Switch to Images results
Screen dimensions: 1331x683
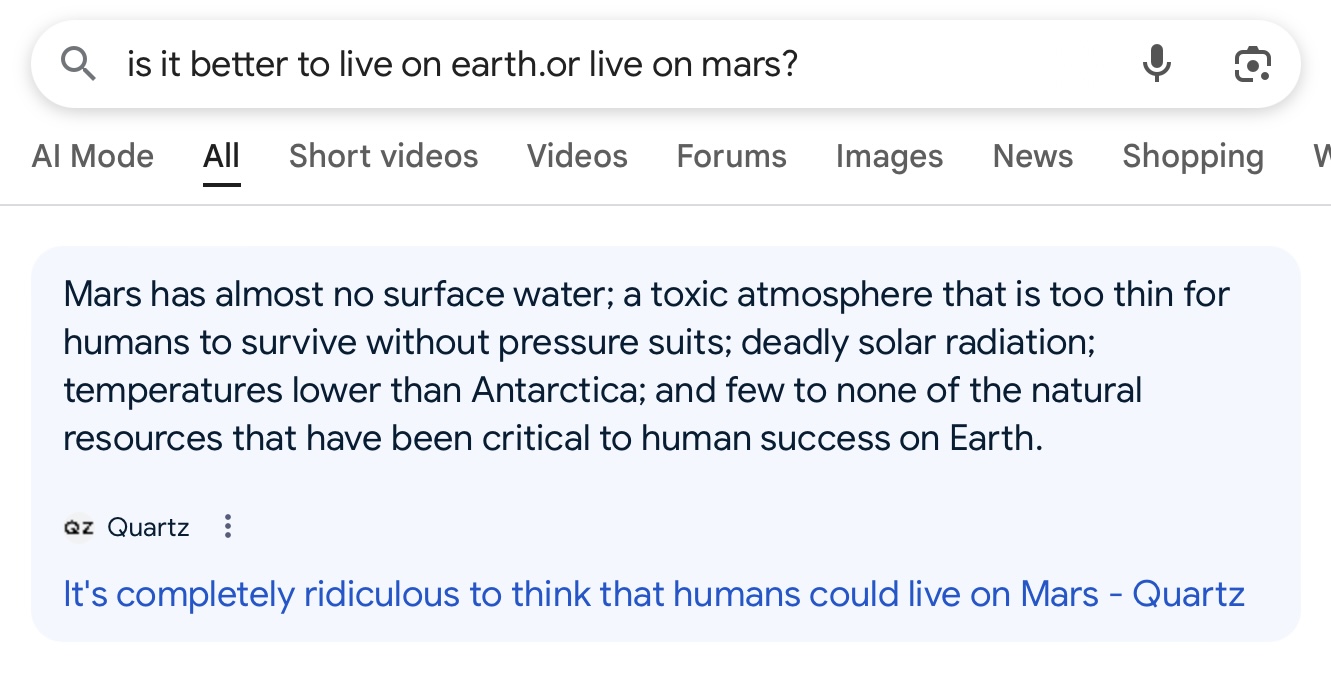889,157
